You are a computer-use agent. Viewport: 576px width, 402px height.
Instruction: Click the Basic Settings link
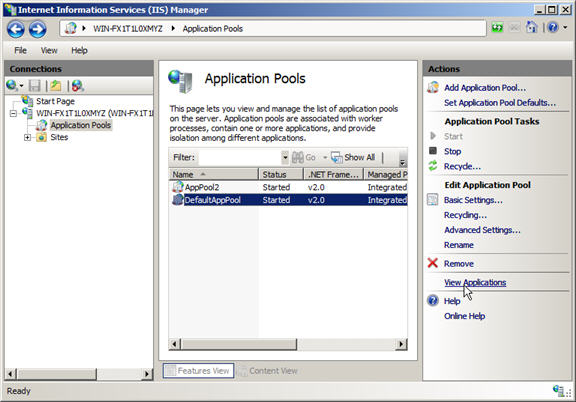473,200
